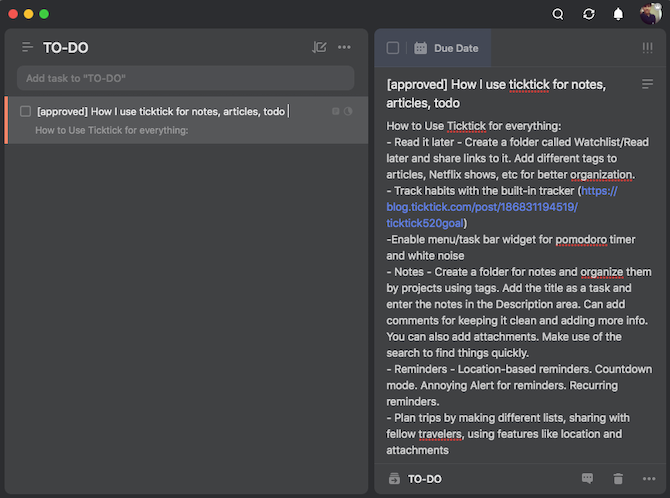
Task: Toggle the sidebar menu beside TO-DO title
Action: click(x=27, y=47)
